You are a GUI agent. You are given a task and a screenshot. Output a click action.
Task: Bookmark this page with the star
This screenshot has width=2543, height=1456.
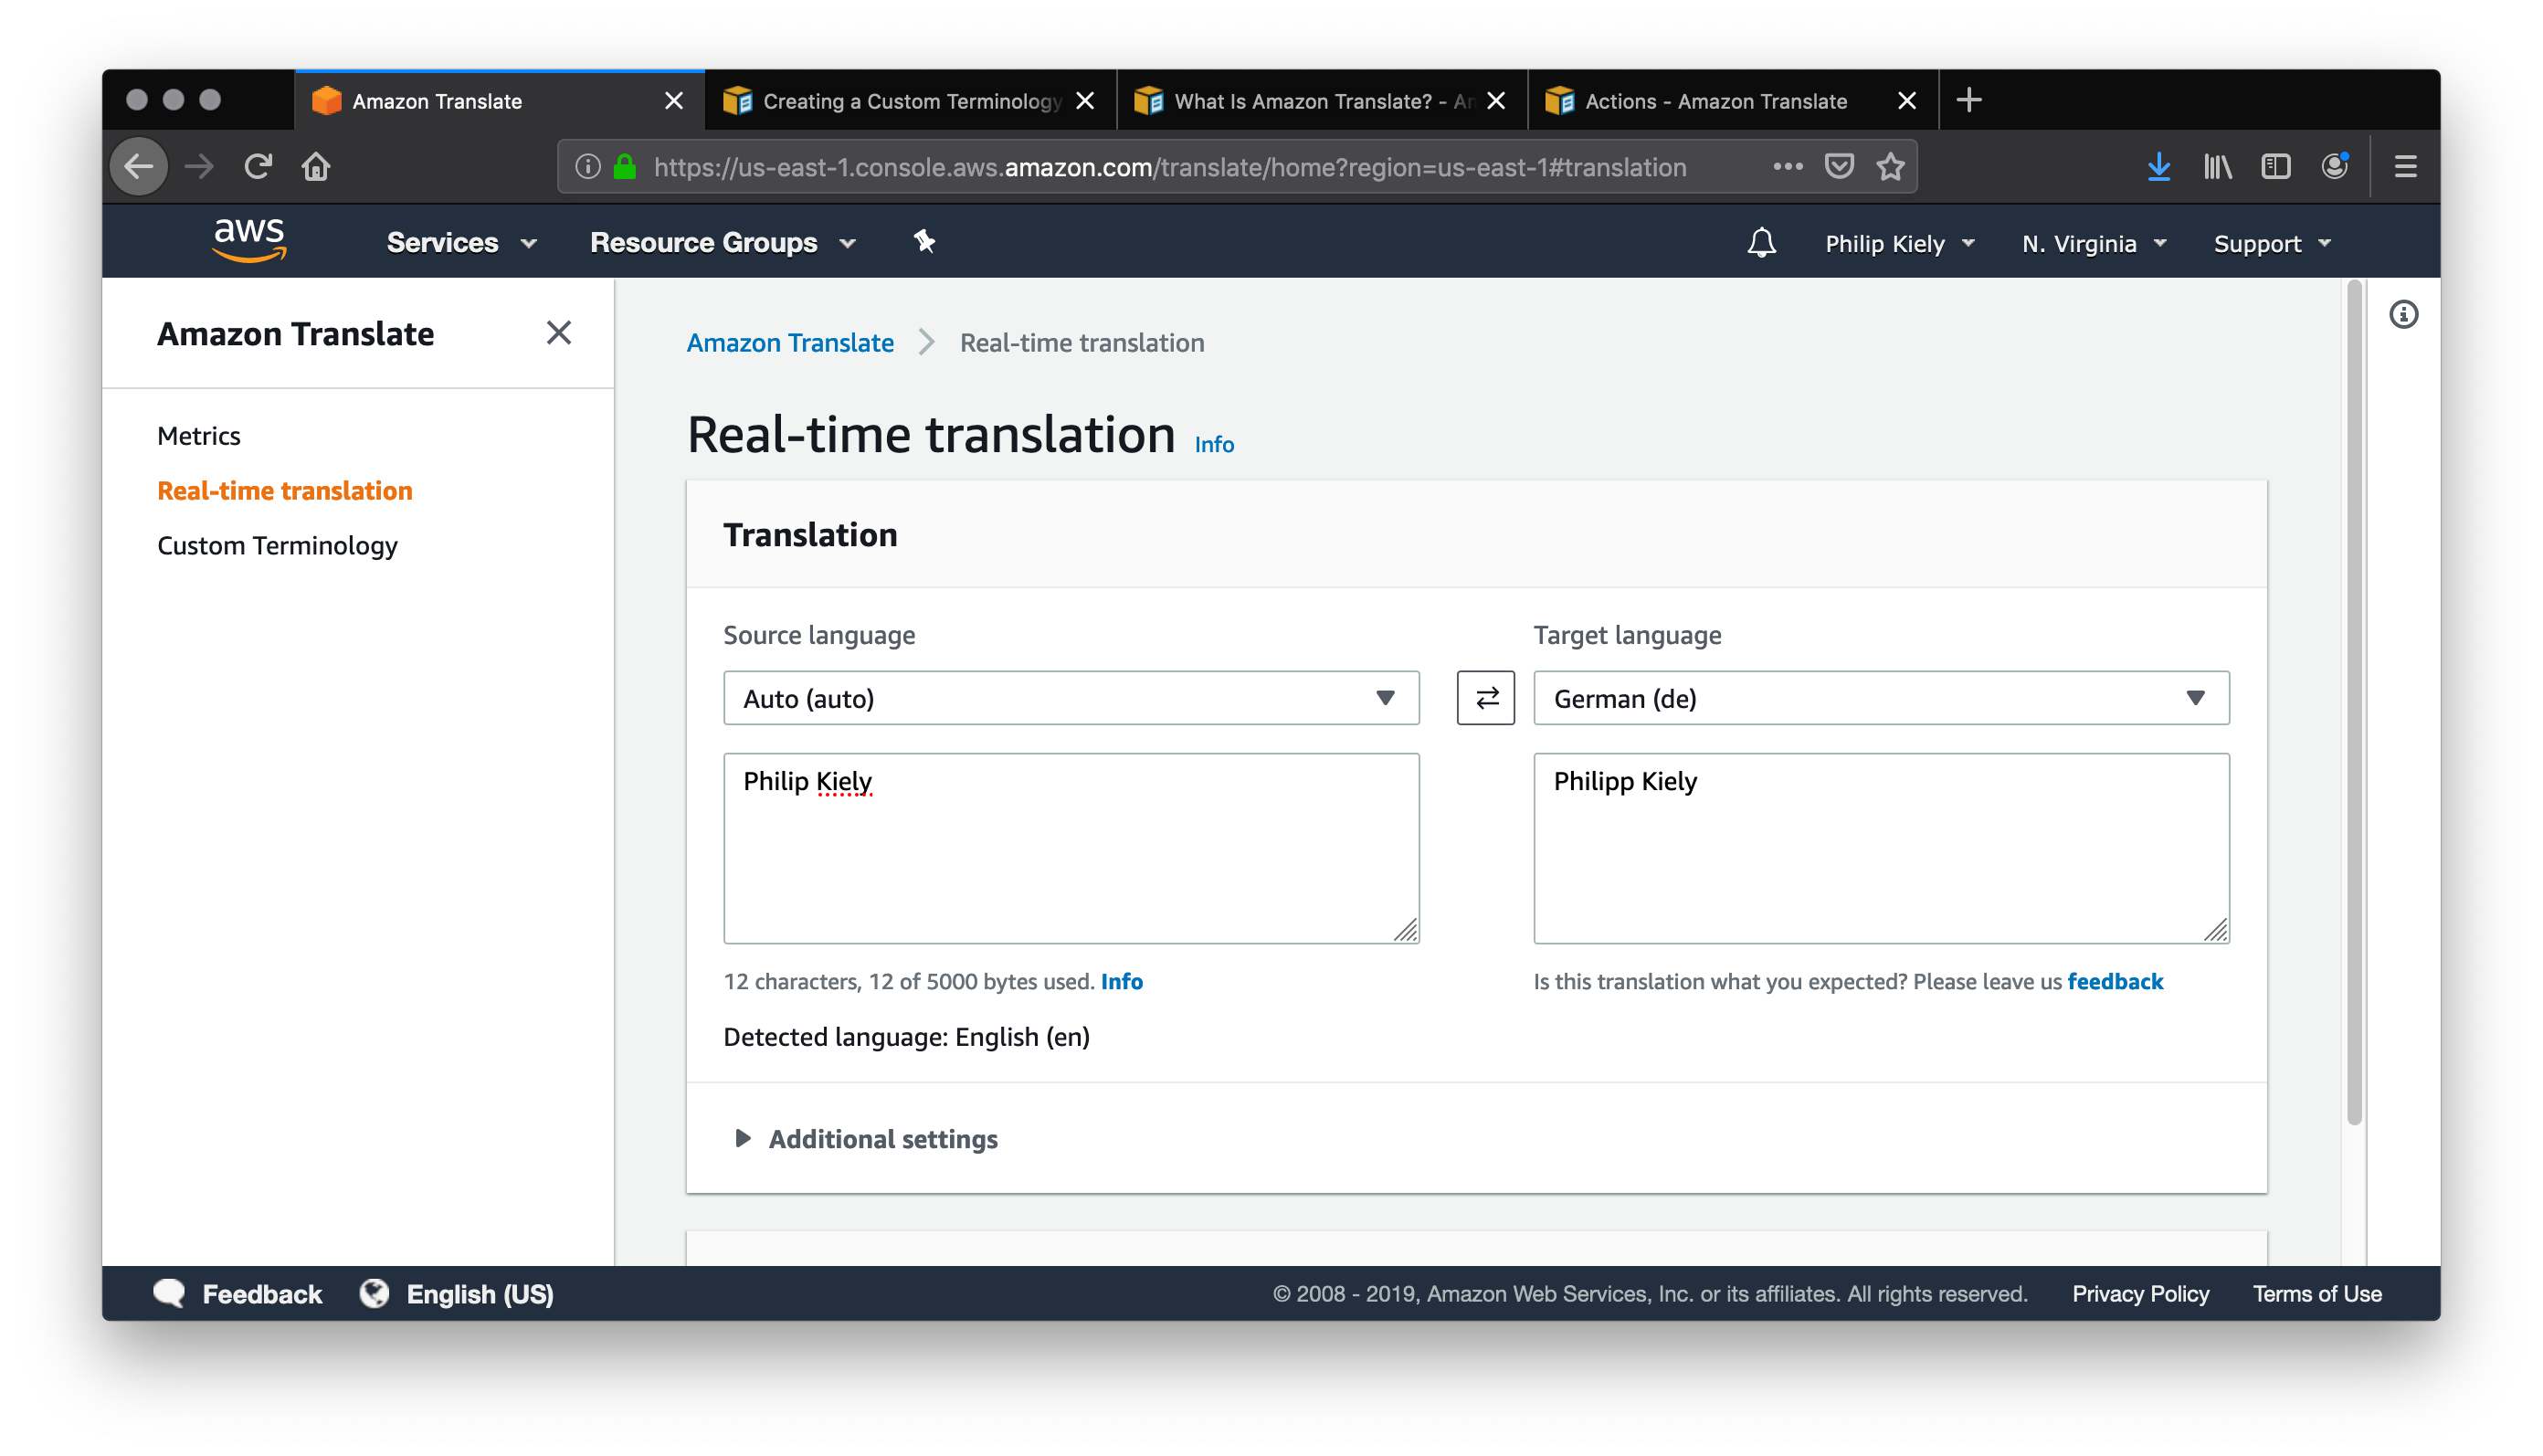pos(1890,166)
